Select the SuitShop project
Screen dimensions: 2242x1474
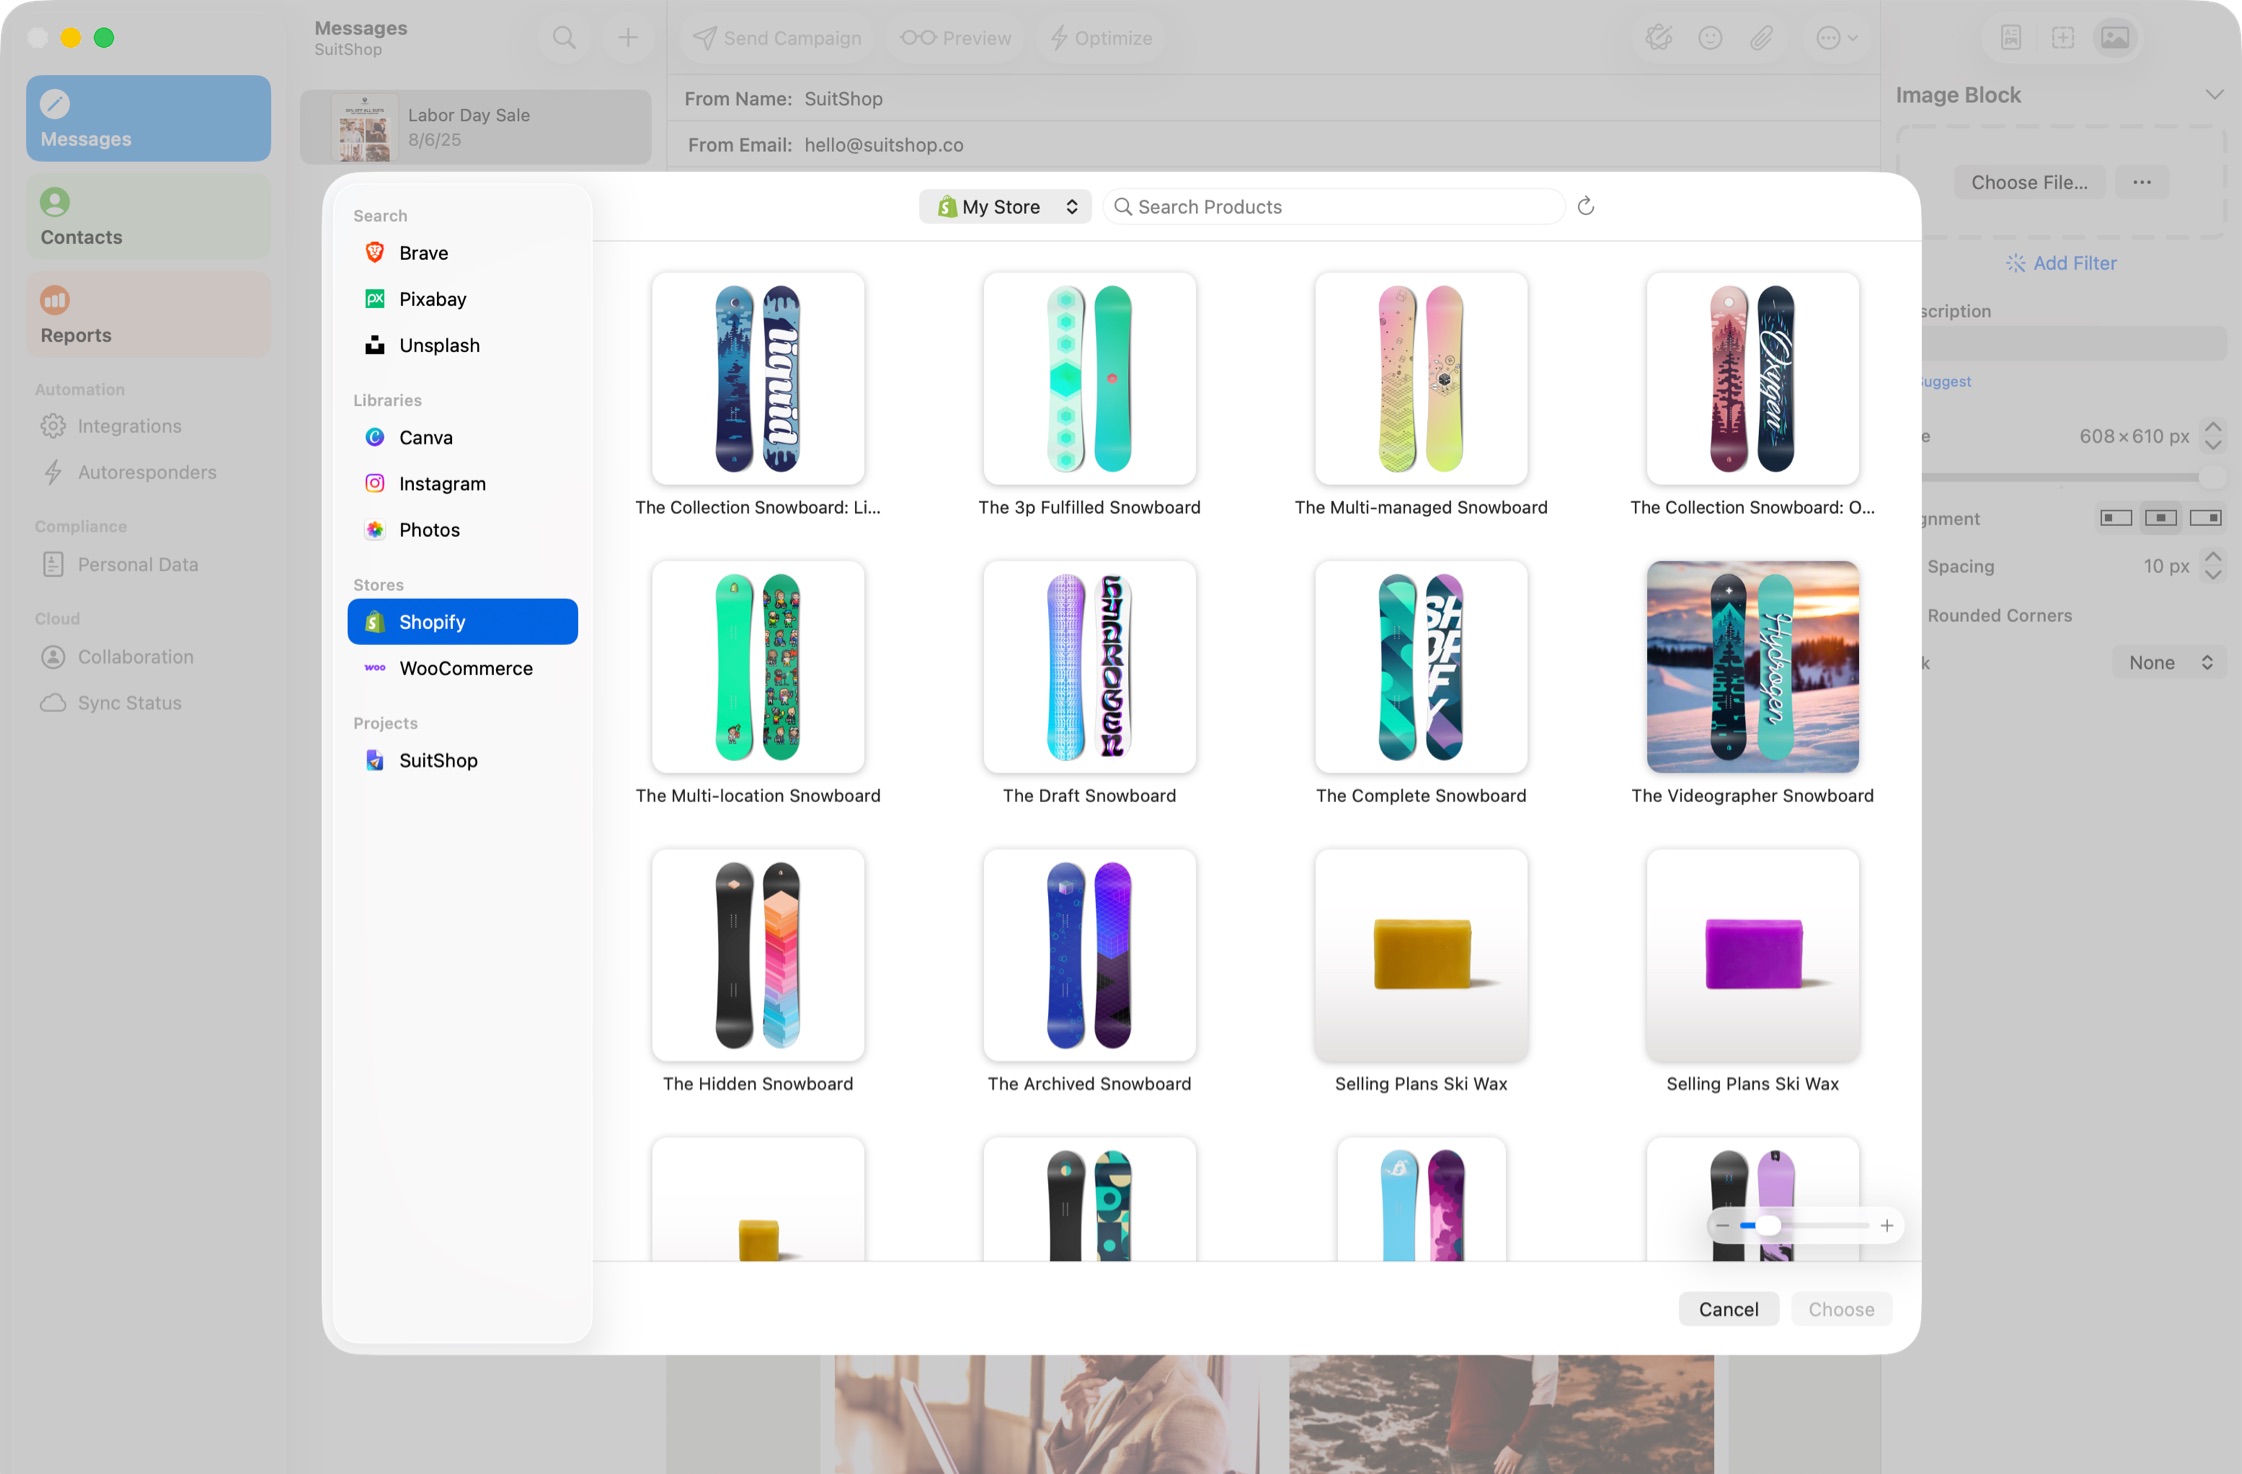438,760
